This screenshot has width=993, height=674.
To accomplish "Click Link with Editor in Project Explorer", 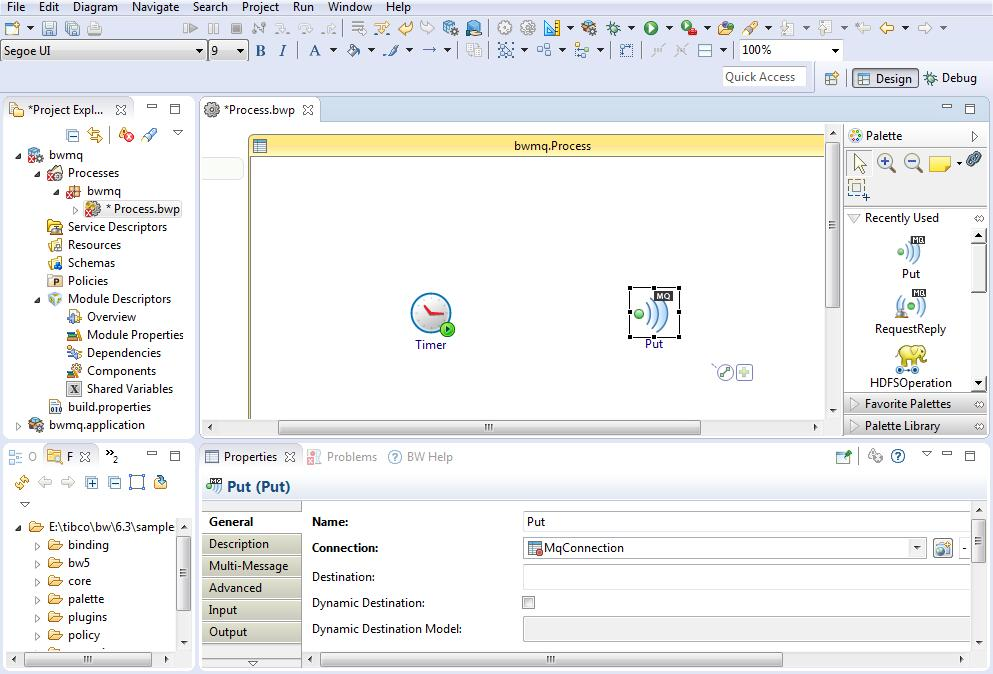I will pyautogui.click(x=95, y=135).
